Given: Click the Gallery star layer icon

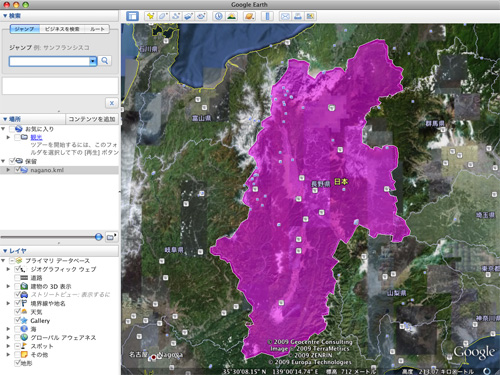Looking at the screenshot, I should tap(24, 320).
